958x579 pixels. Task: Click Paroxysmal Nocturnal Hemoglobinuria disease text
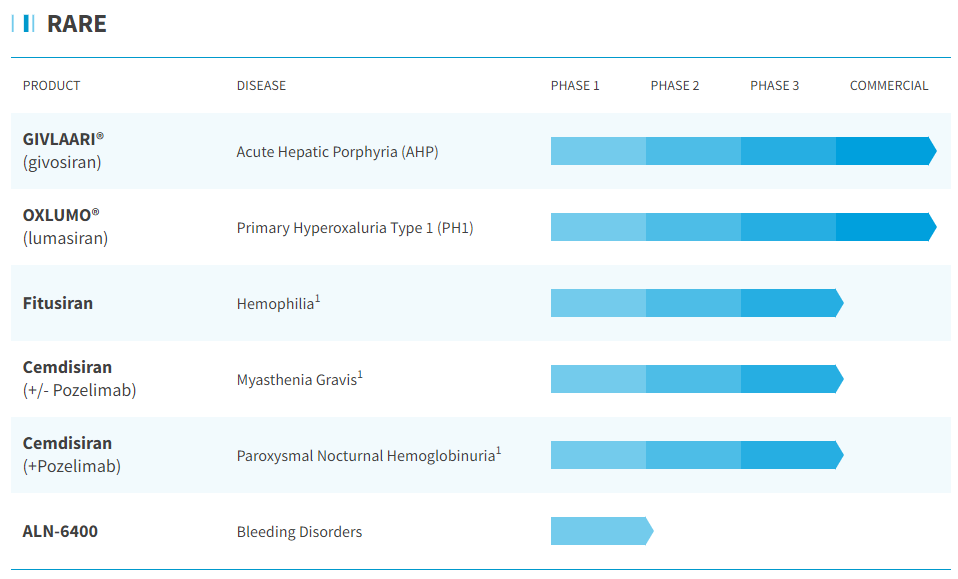[365, 456]
